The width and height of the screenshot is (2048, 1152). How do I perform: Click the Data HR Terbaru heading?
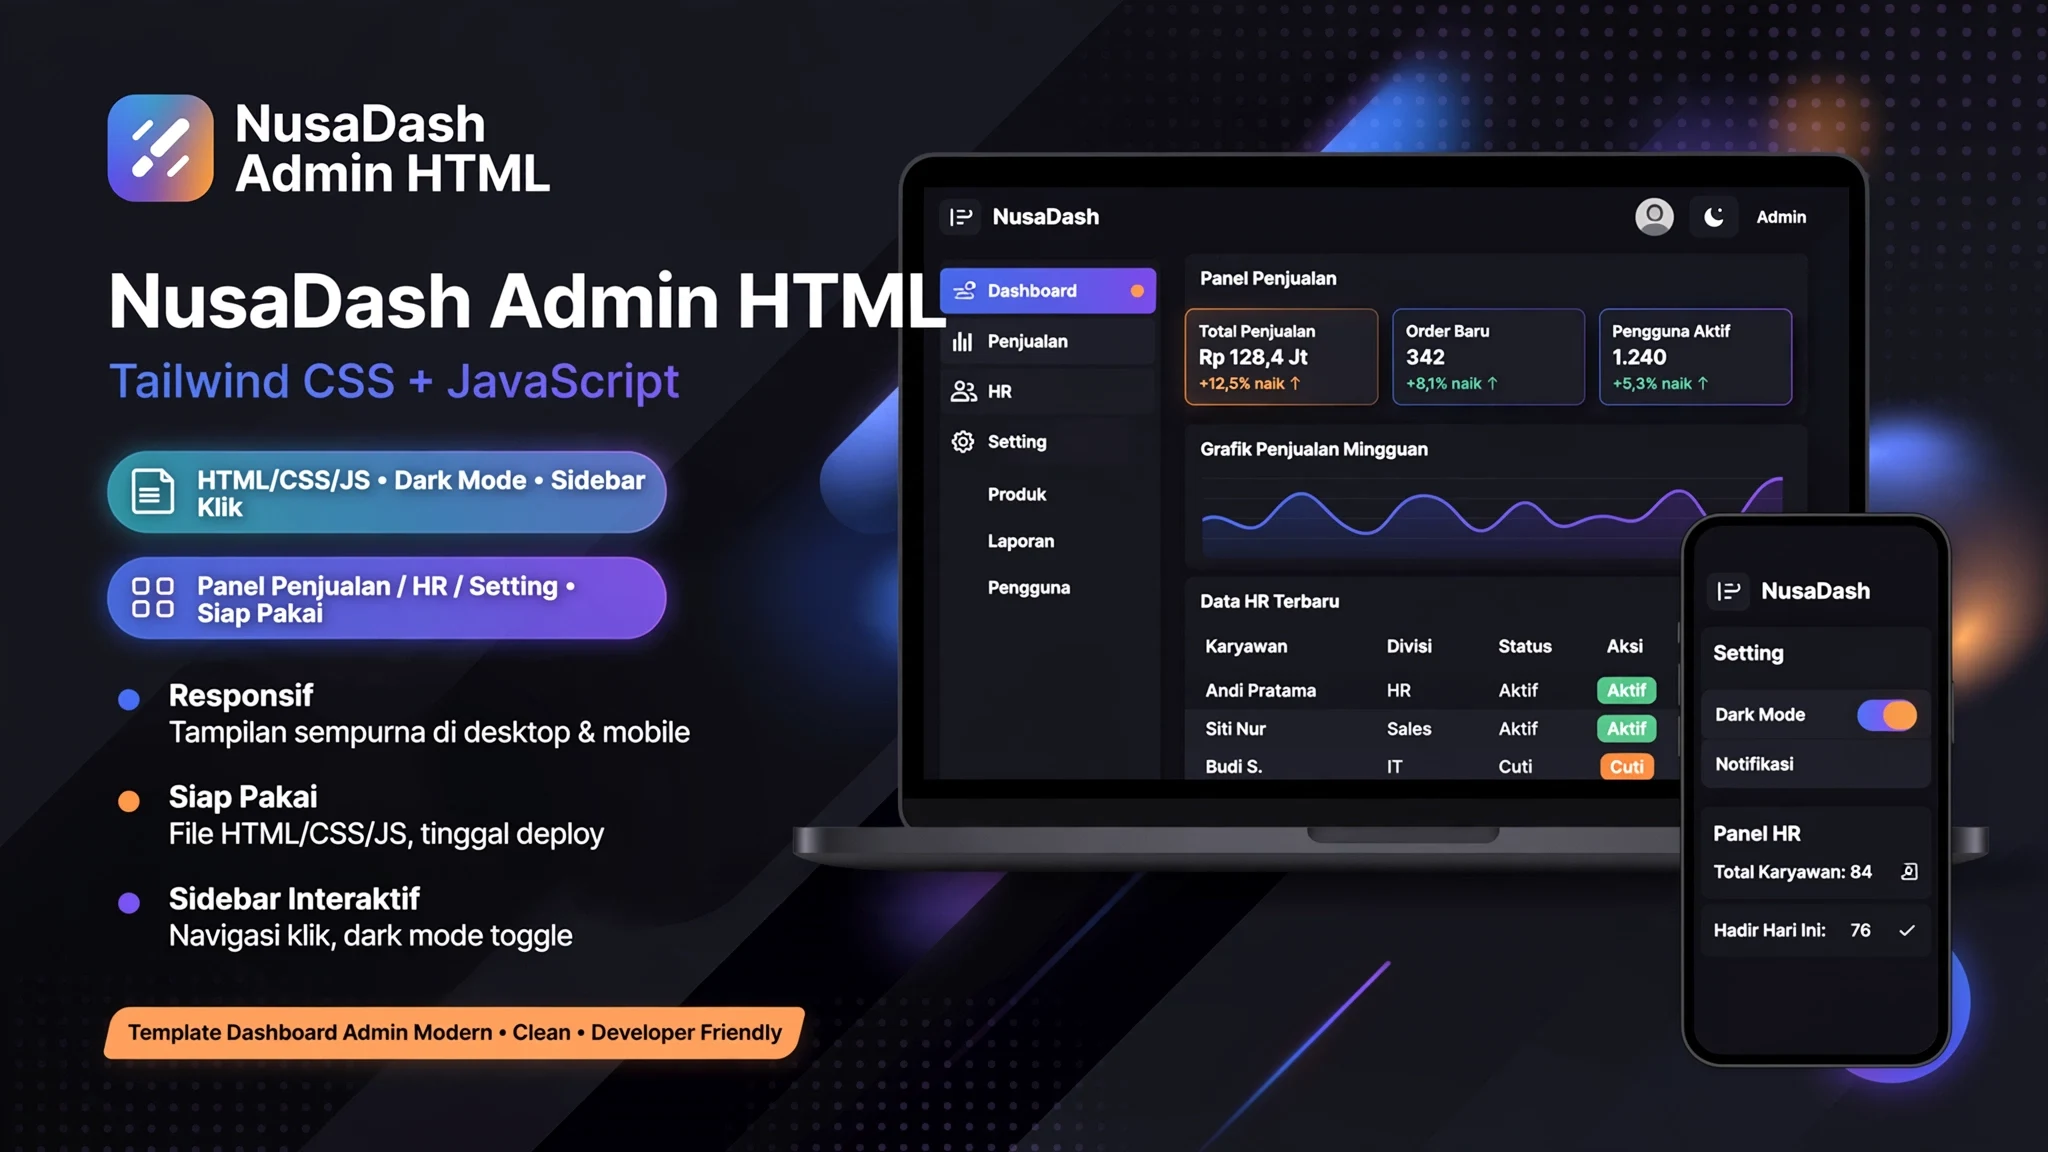(1269, 601)
